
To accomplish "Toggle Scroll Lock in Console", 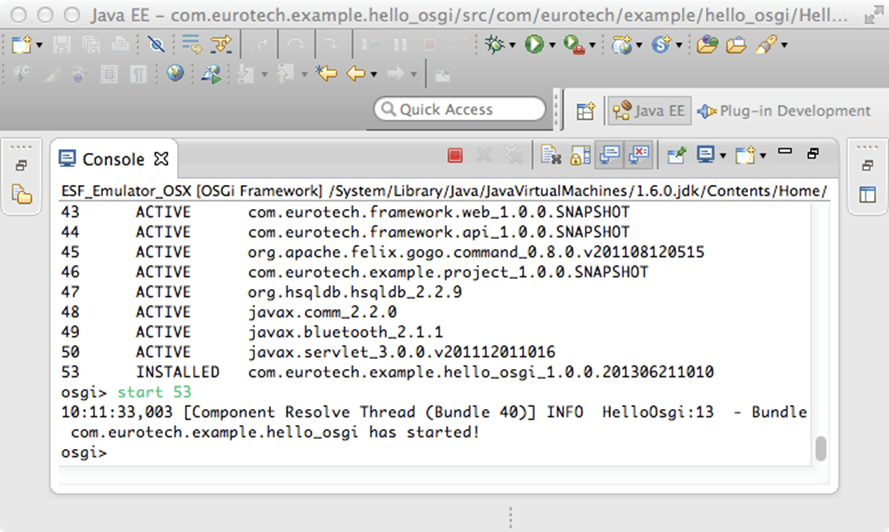I will 580,155.
